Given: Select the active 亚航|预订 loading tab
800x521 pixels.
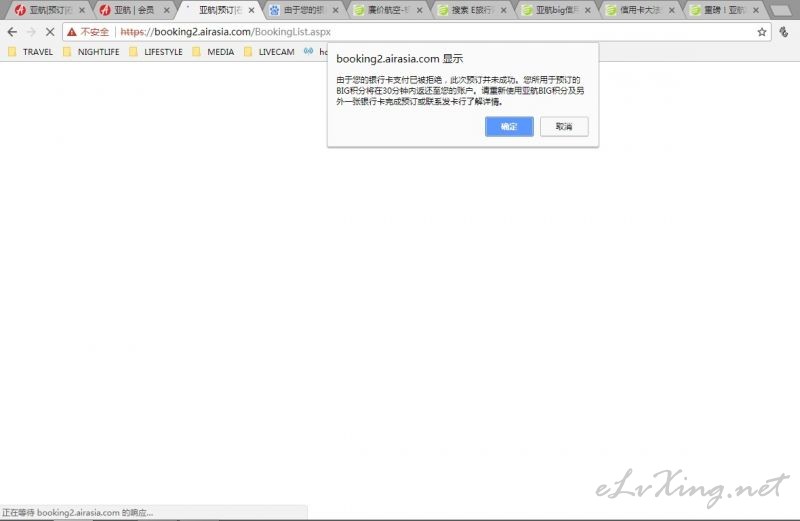Looking at the screenshot, I should click(219, 10).
